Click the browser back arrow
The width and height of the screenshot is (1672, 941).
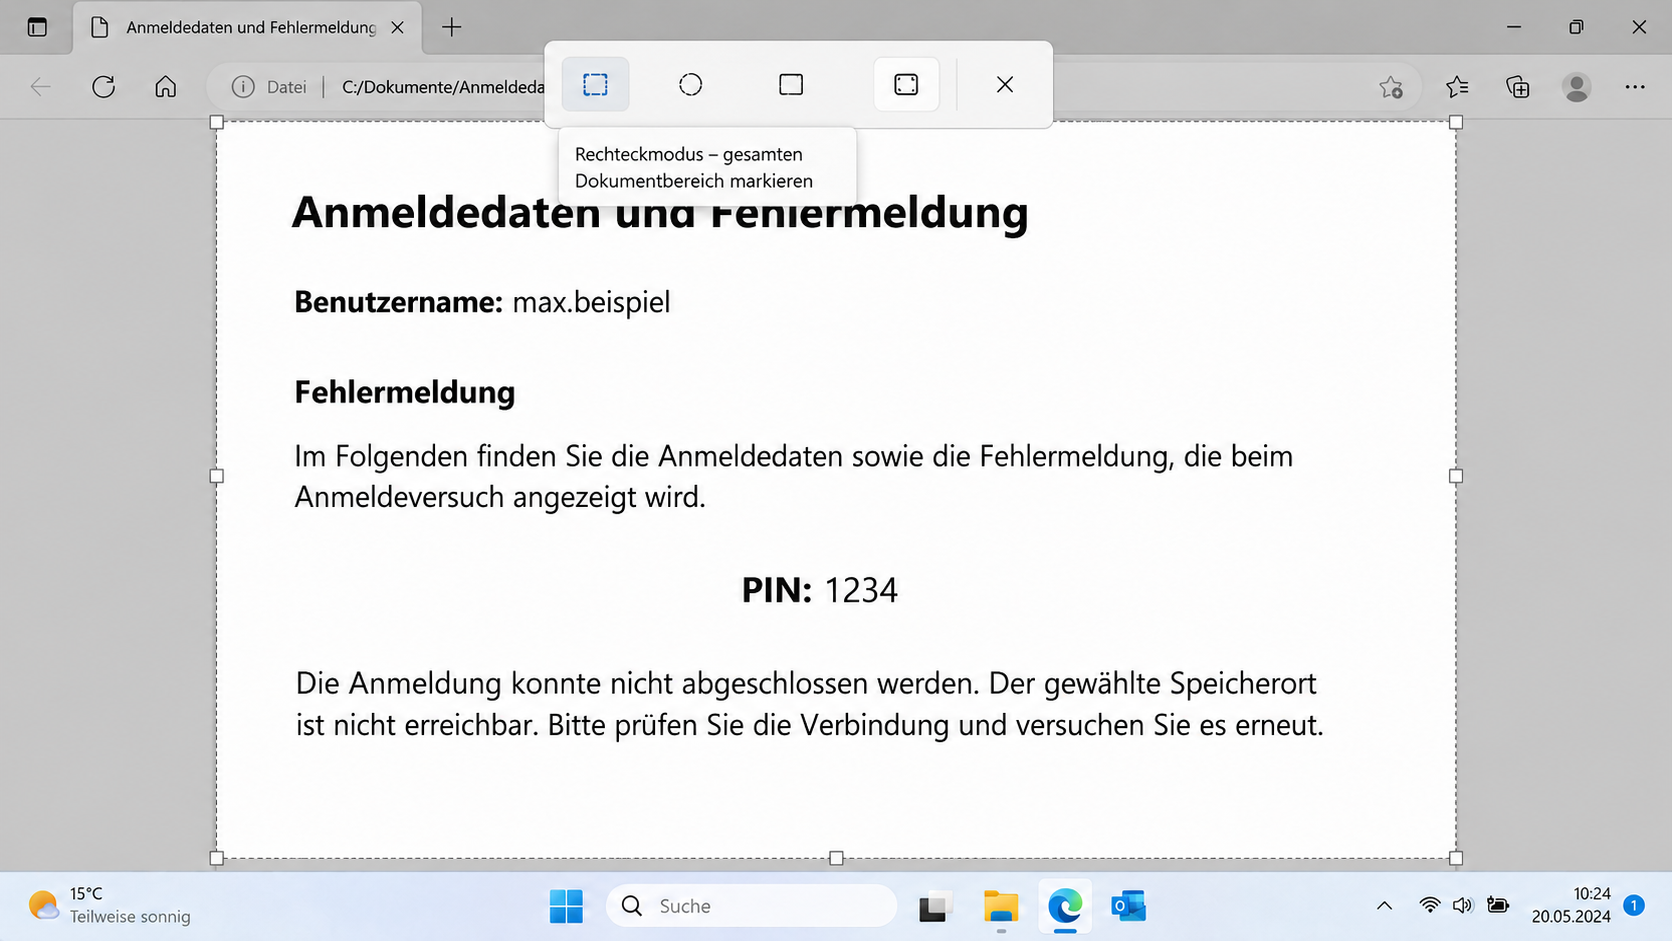pyautogui.click(x=41, y=87)
